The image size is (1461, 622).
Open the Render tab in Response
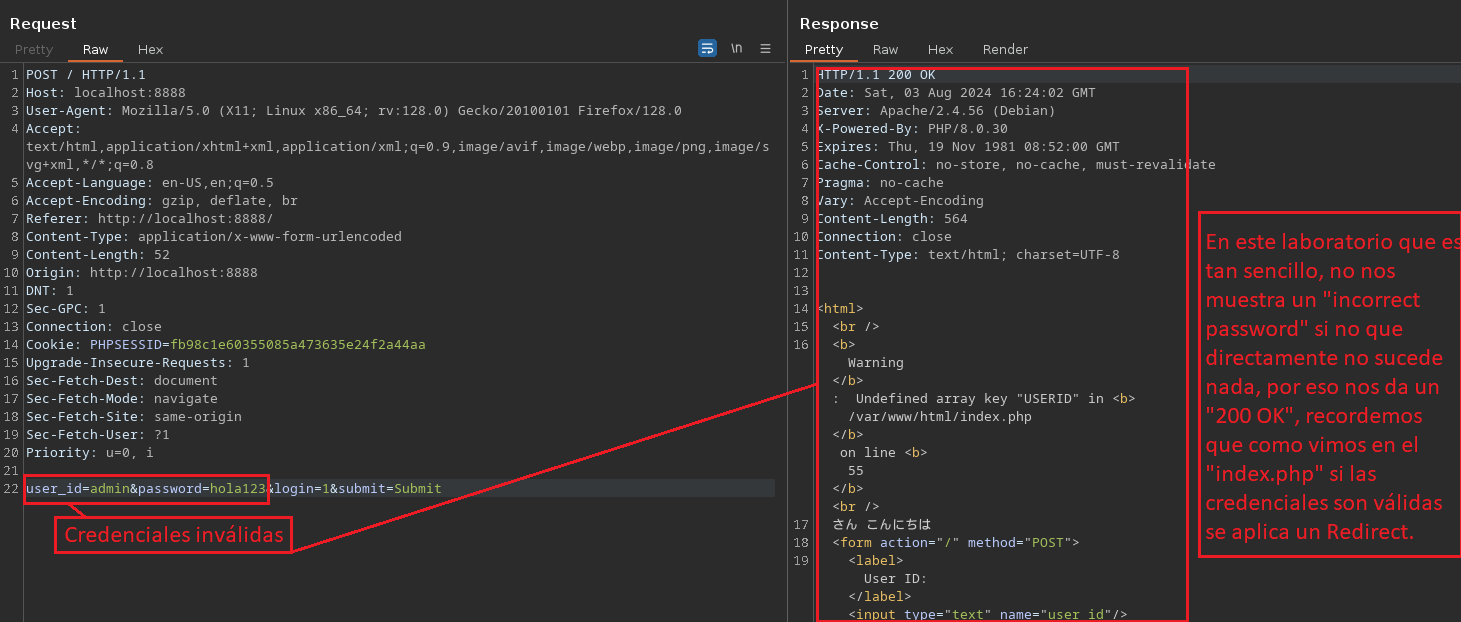(1005, 49)
